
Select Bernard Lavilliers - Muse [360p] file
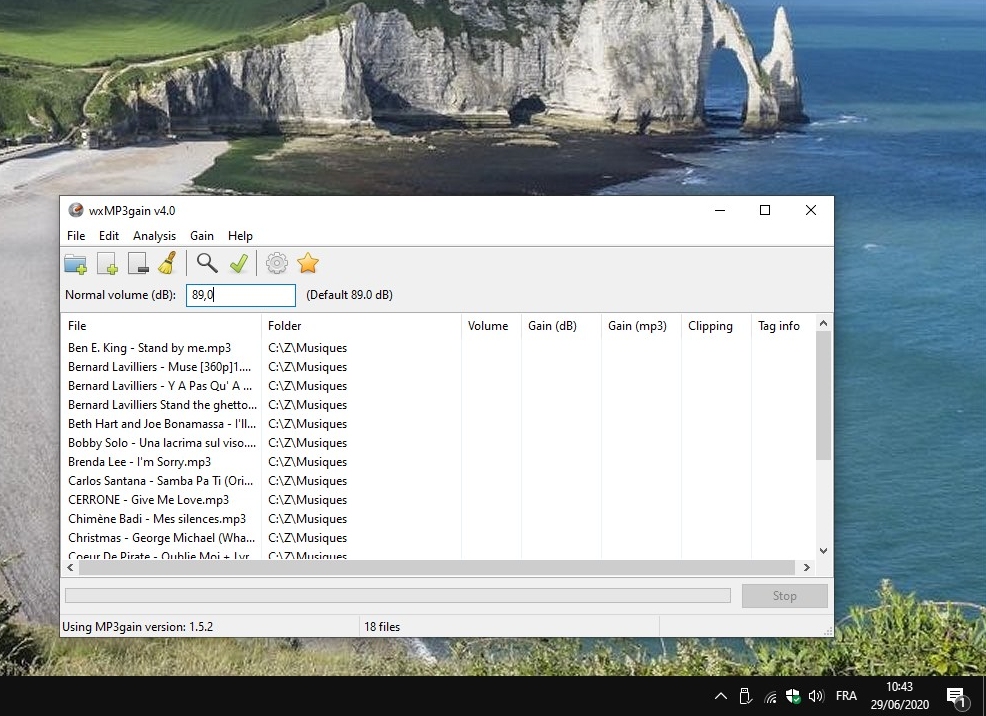160,366
